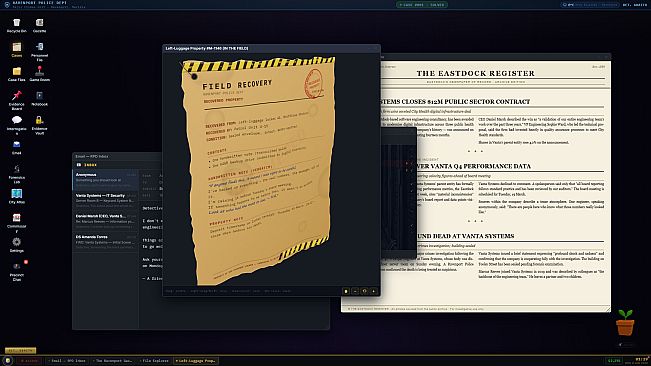Open the Case Files folder icon
Screen dimensions: 651x366
click(x=17, y=73)
